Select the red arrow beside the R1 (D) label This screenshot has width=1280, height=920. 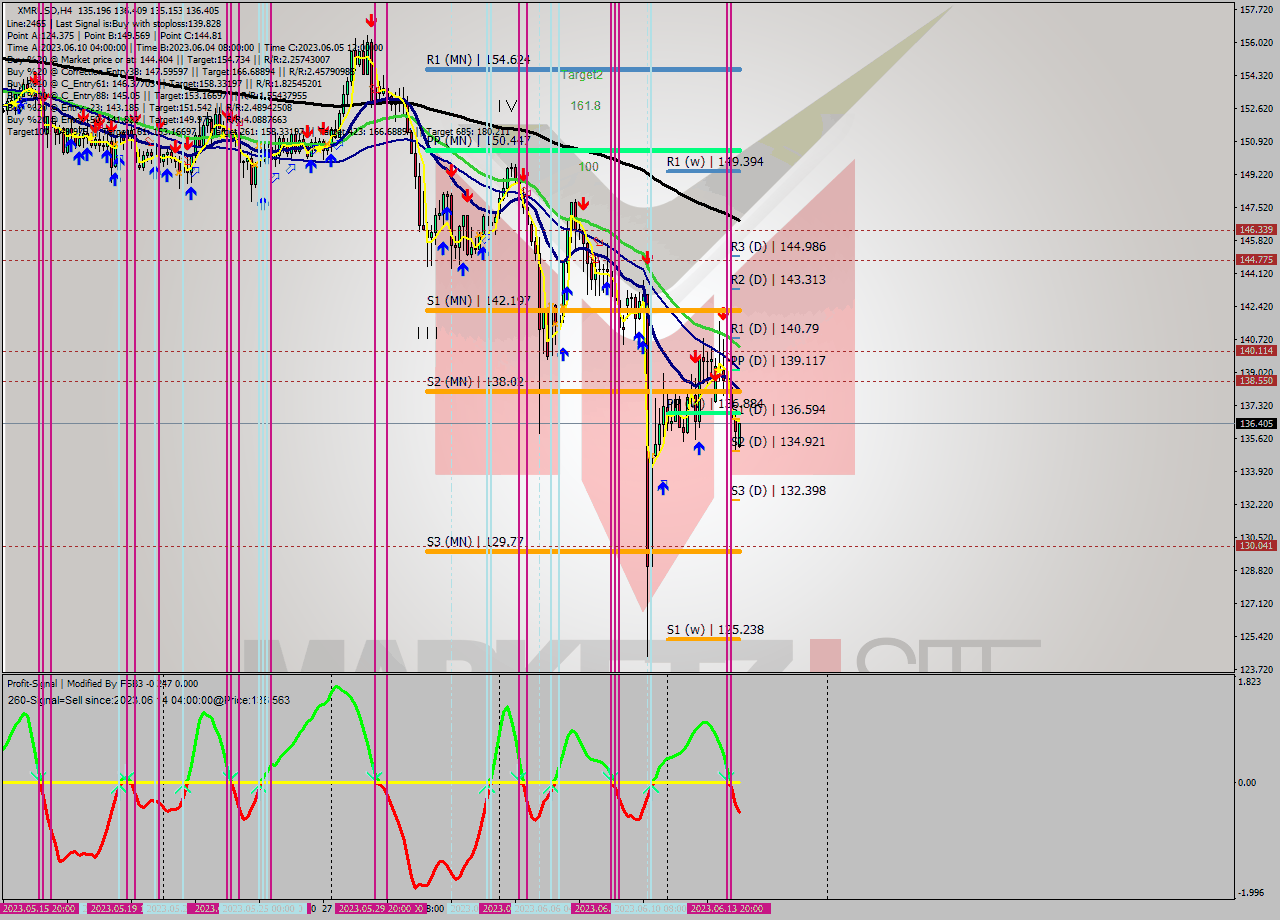pyautogui.click(x=722, y=314)
